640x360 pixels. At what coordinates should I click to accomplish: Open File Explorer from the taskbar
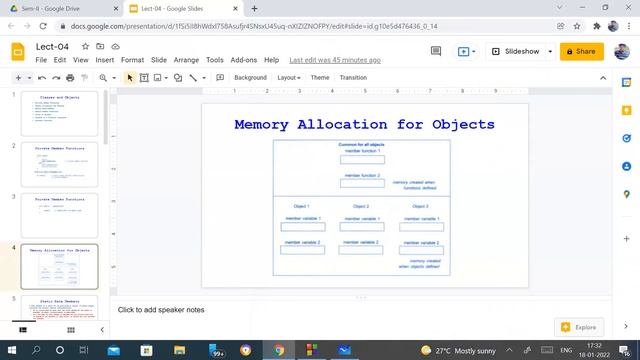coord(180,350)
